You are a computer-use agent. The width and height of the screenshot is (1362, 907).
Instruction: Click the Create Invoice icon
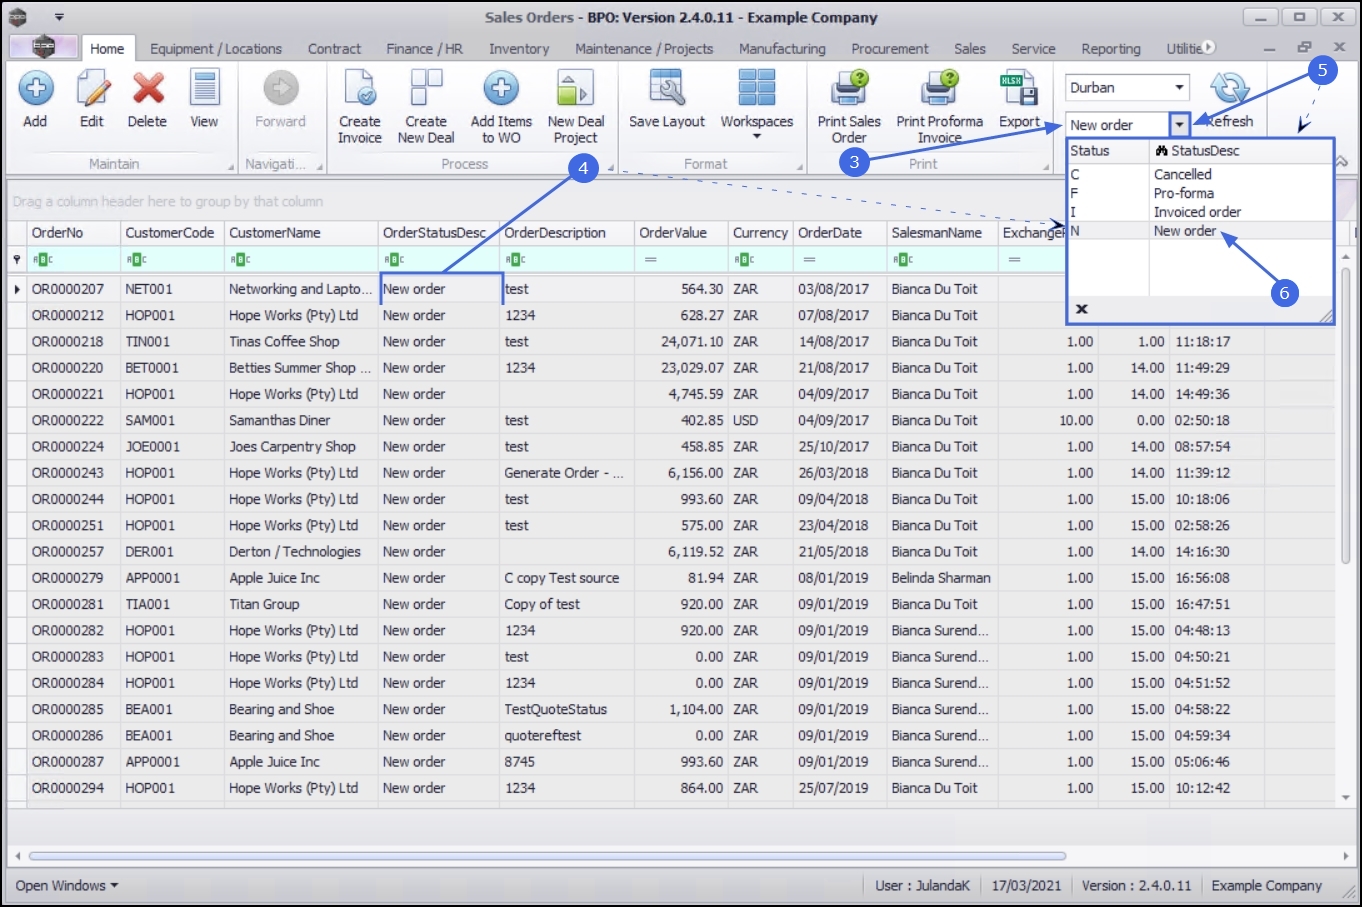(x=359, y=89)
